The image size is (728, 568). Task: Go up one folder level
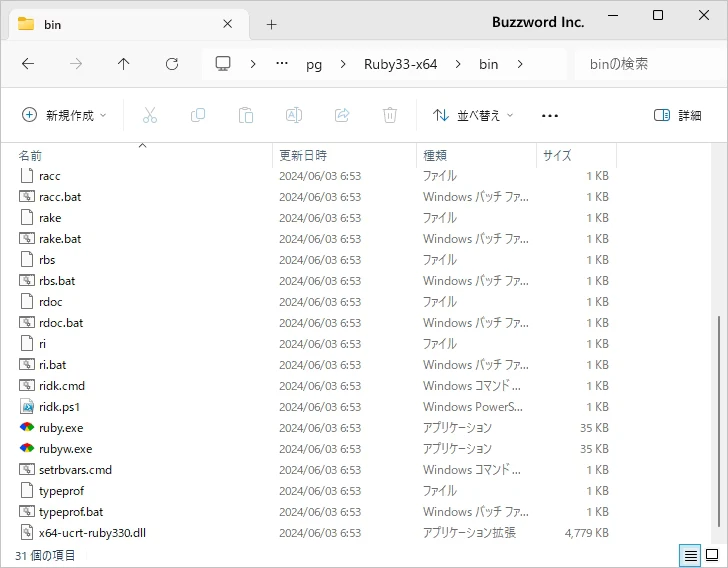tap(124, 64)
